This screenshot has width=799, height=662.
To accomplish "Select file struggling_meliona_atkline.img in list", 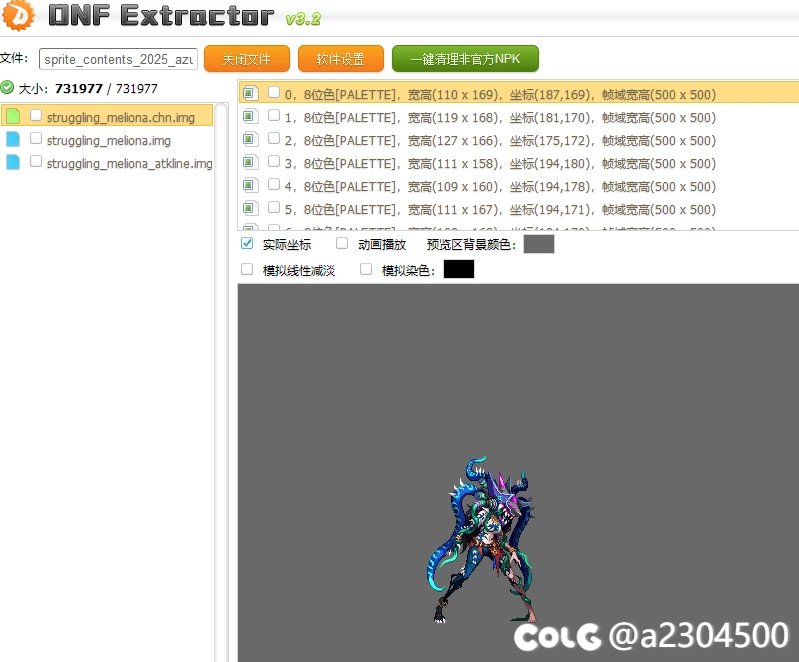I will click(107, 163).
